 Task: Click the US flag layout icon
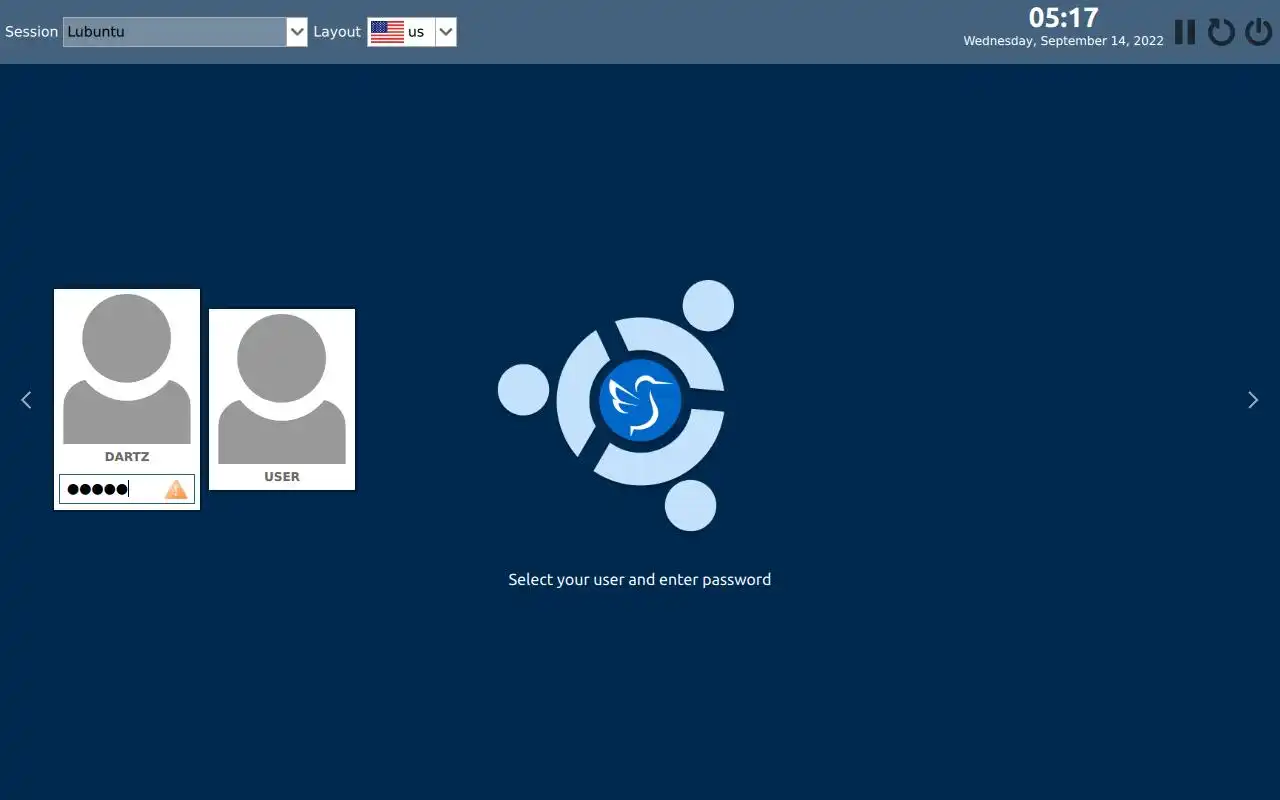[x=387, y=32]
